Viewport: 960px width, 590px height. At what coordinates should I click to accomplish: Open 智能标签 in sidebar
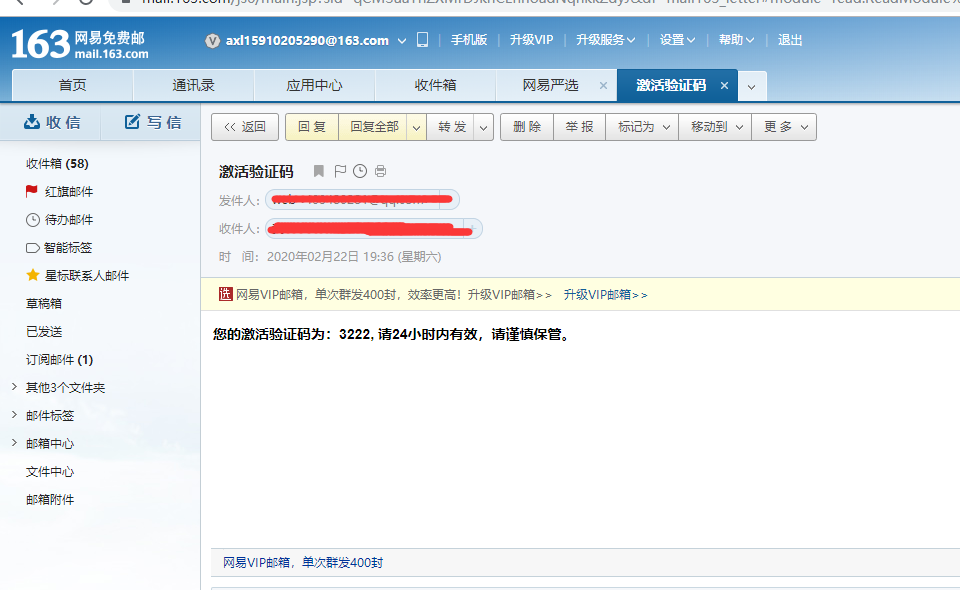pos(59,248)
